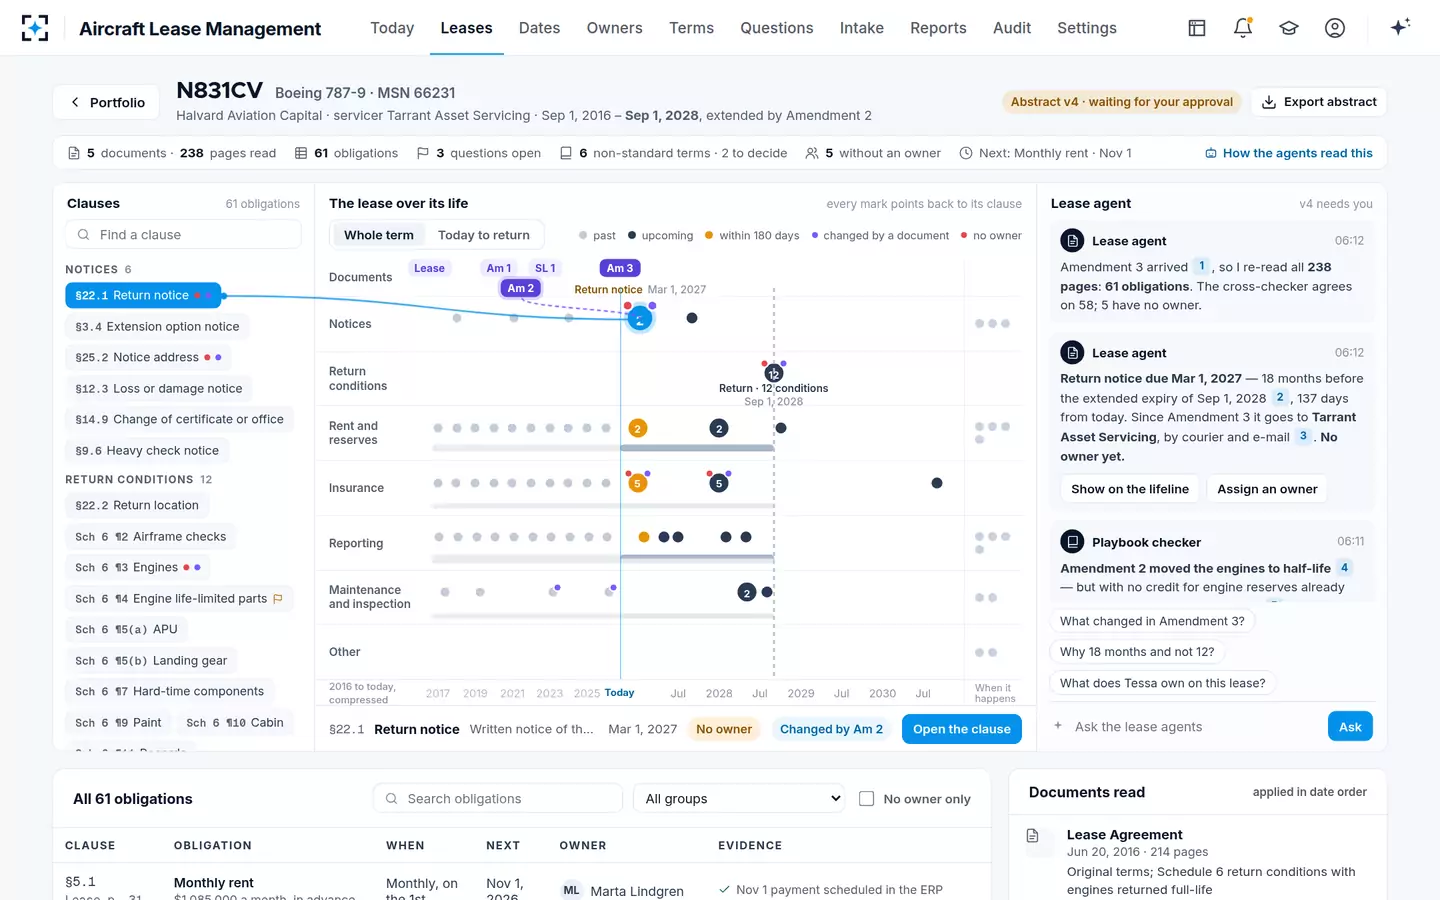1440x900 pixels.
Task: Open the Settings tab
Action: [1087, 28]
